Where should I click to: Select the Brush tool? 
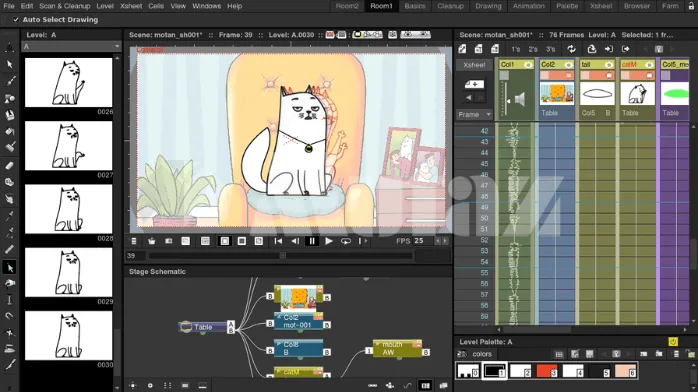click(x=9, y=81)
